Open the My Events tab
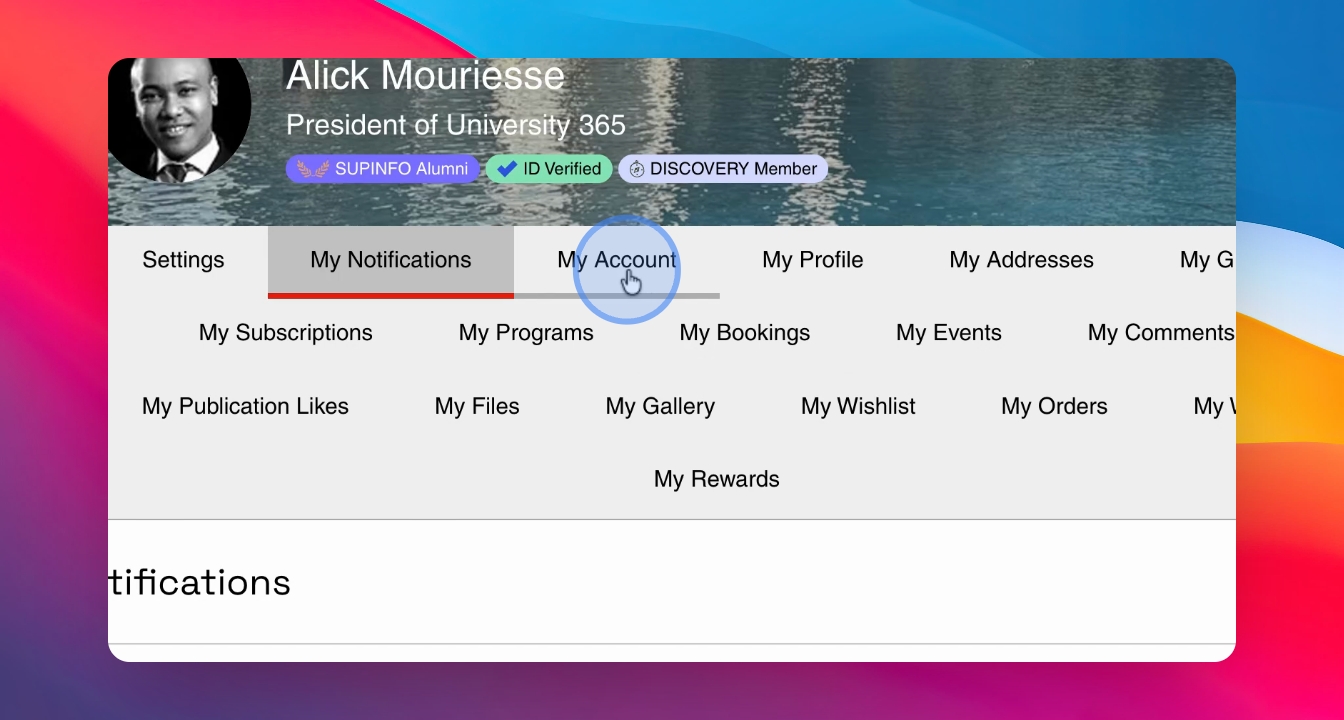 tap(949, 333)
